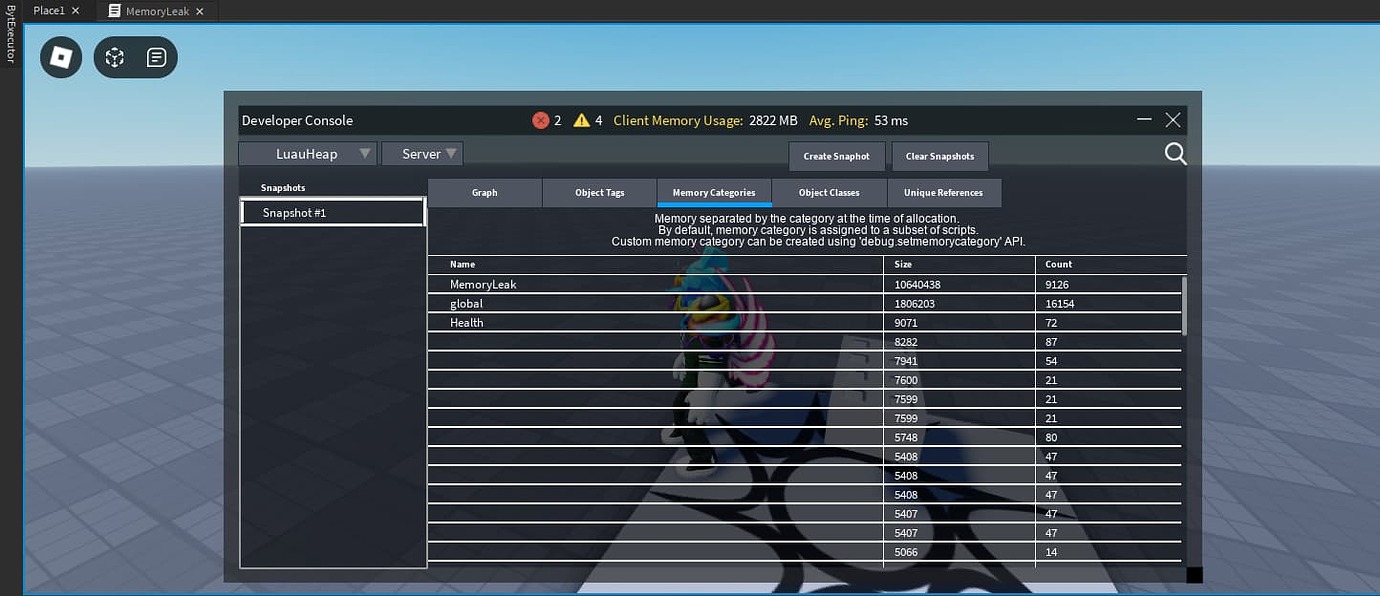Viewport: 1380px width, 596px height.
Task: Open the Object Classes tab
Action: (x=829, y=192)
